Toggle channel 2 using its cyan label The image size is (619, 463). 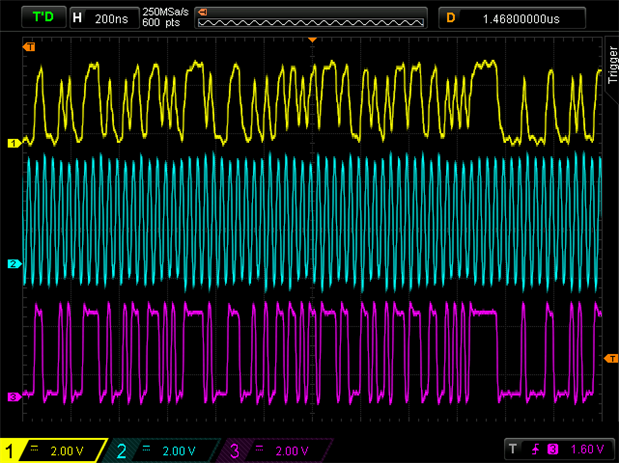(121, 451)
